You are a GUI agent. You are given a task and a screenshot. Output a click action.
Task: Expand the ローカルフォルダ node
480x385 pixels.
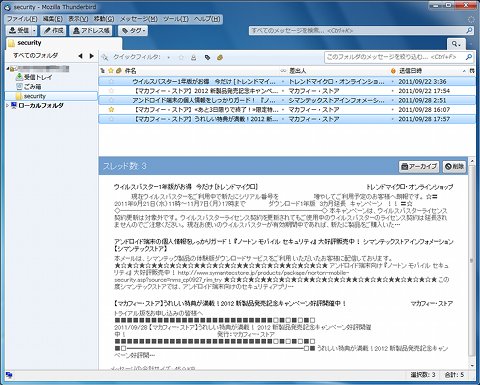pyautogui.click(x=8, y=106)
